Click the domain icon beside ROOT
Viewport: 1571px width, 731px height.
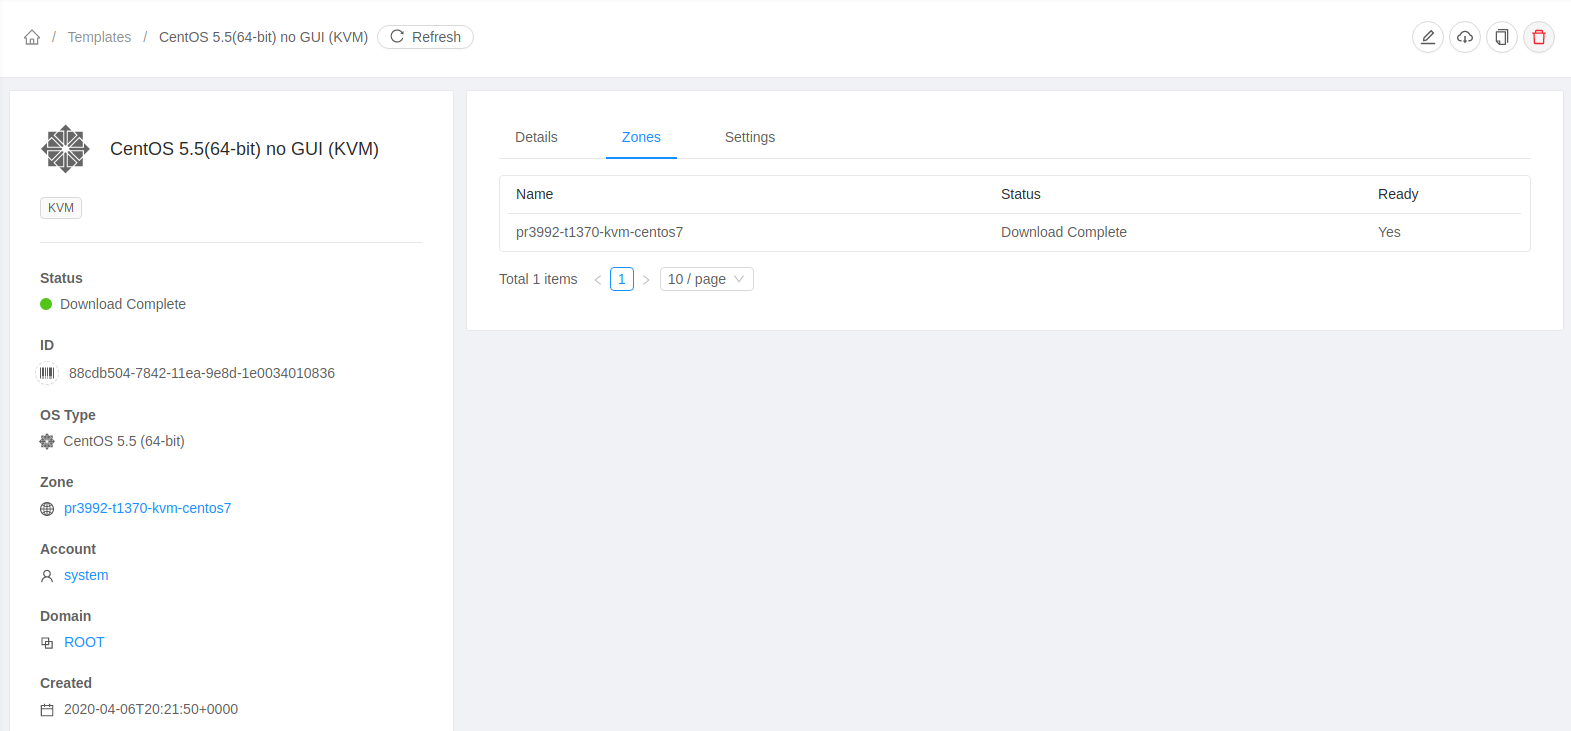(x=47, y=643)
